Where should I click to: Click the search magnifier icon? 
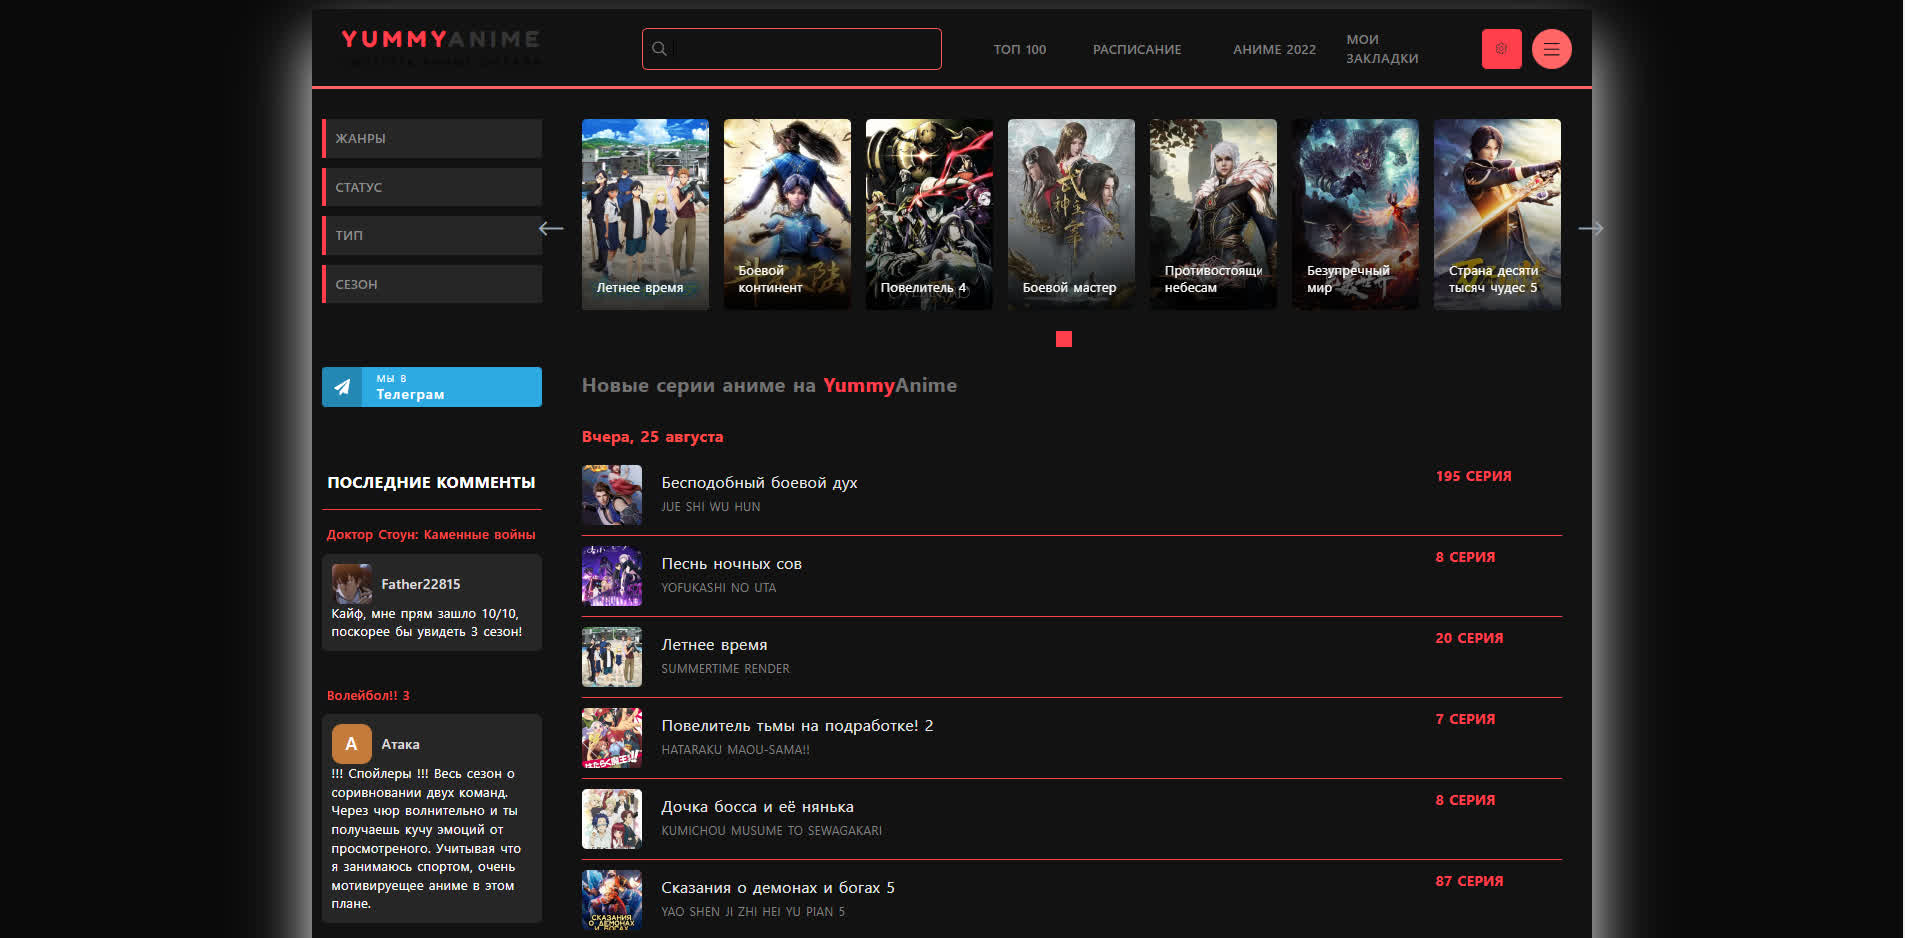coord(660,48)
